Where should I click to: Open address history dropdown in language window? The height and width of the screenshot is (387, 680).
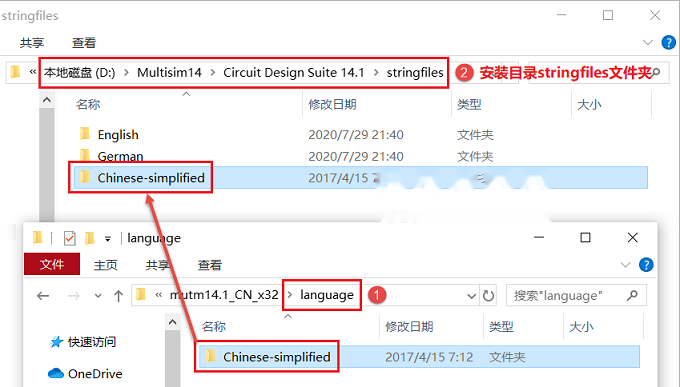tap(471, 296)
